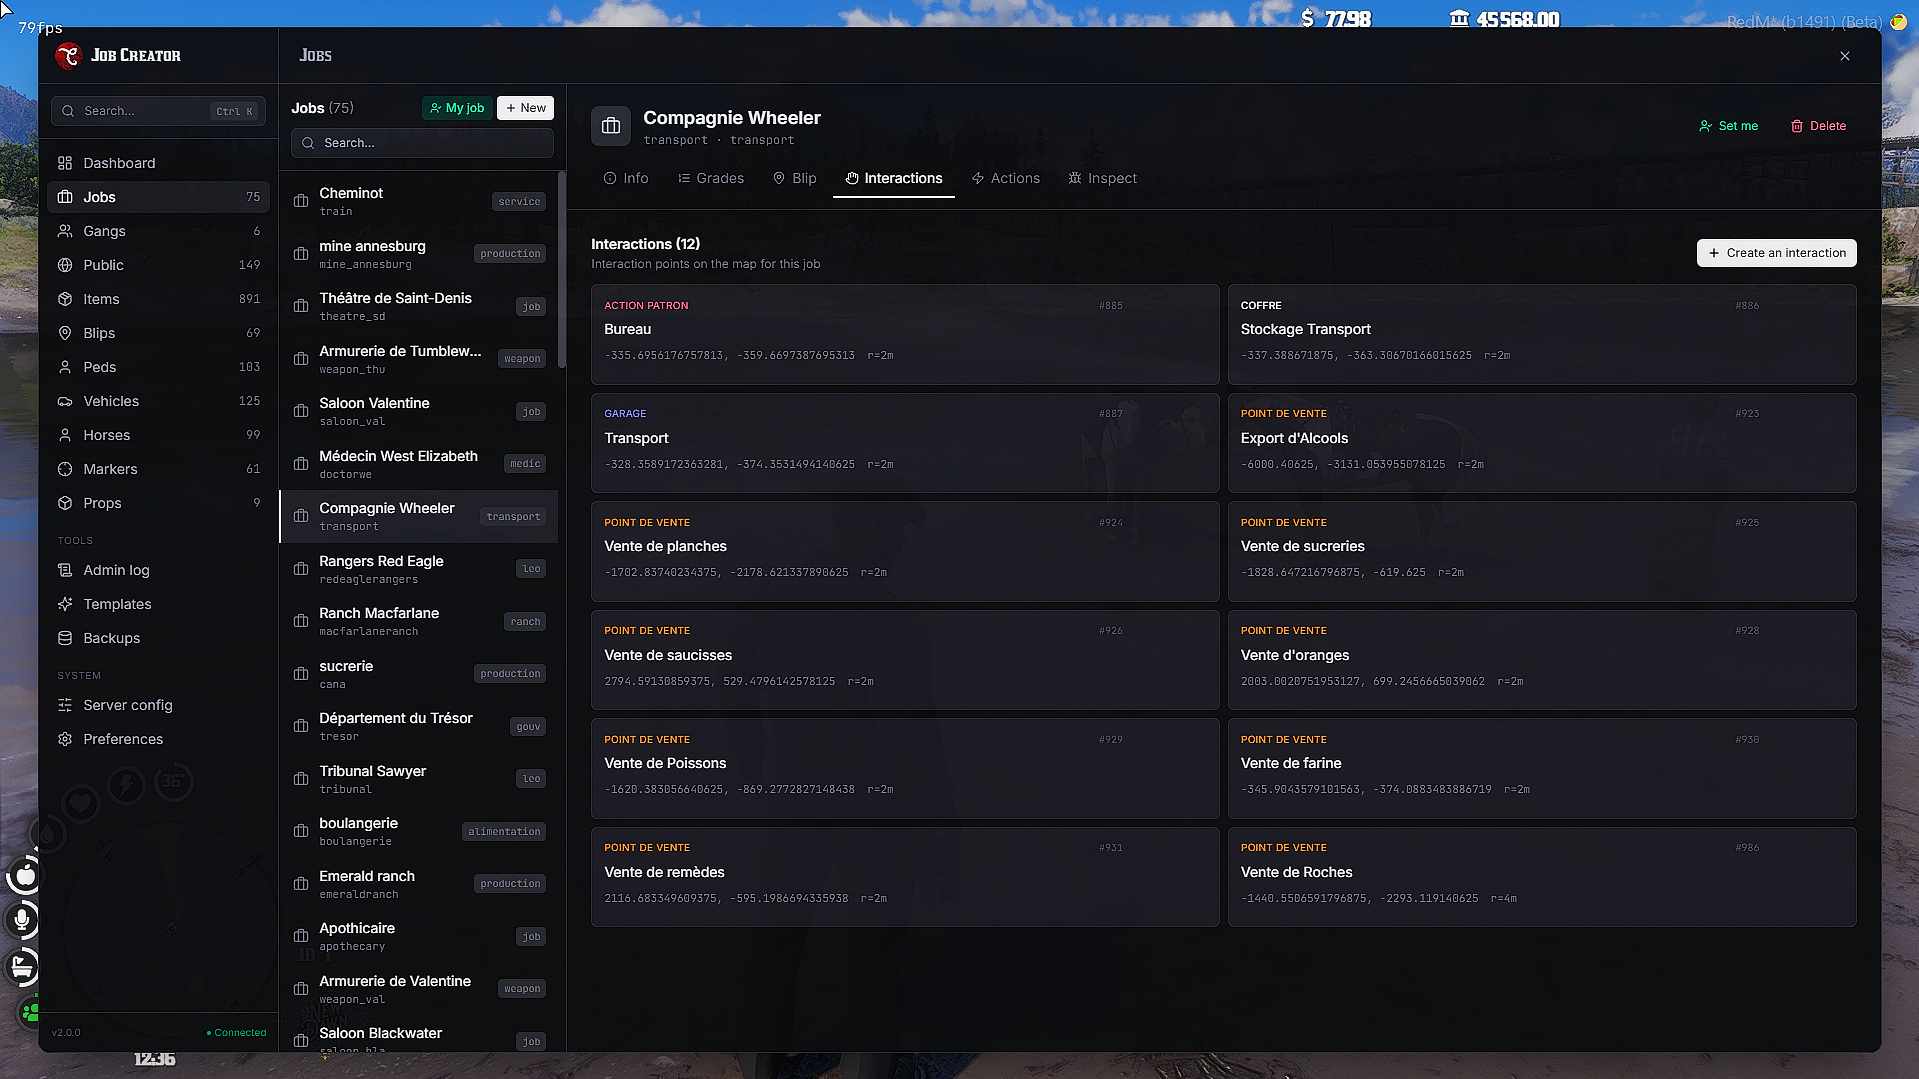1919x1079 pixels.
Task: Focus the jobs list Search field
Action: (x=422, y=143)
